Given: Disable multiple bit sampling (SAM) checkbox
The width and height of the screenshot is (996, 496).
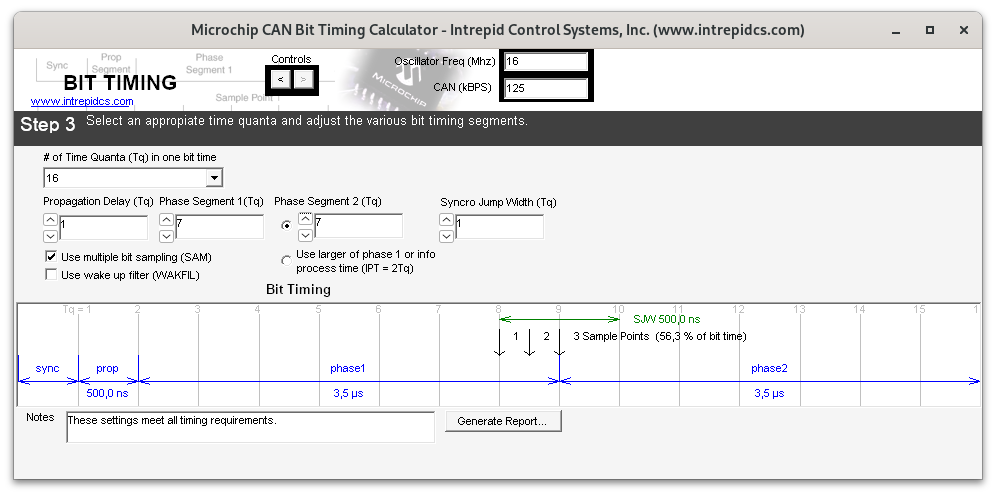Looking at the screenshot, I should 52,257.
